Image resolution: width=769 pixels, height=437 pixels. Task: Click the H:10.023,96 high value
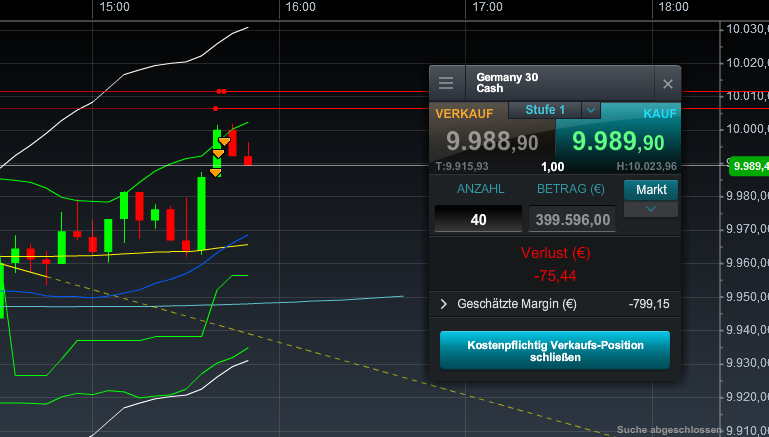(646, 166)
